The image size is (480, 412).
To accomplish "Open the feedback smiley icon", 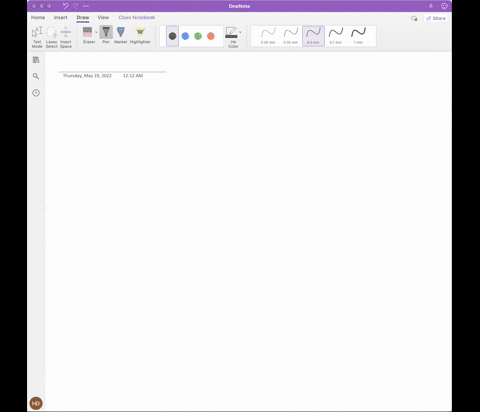I will 444,6.
